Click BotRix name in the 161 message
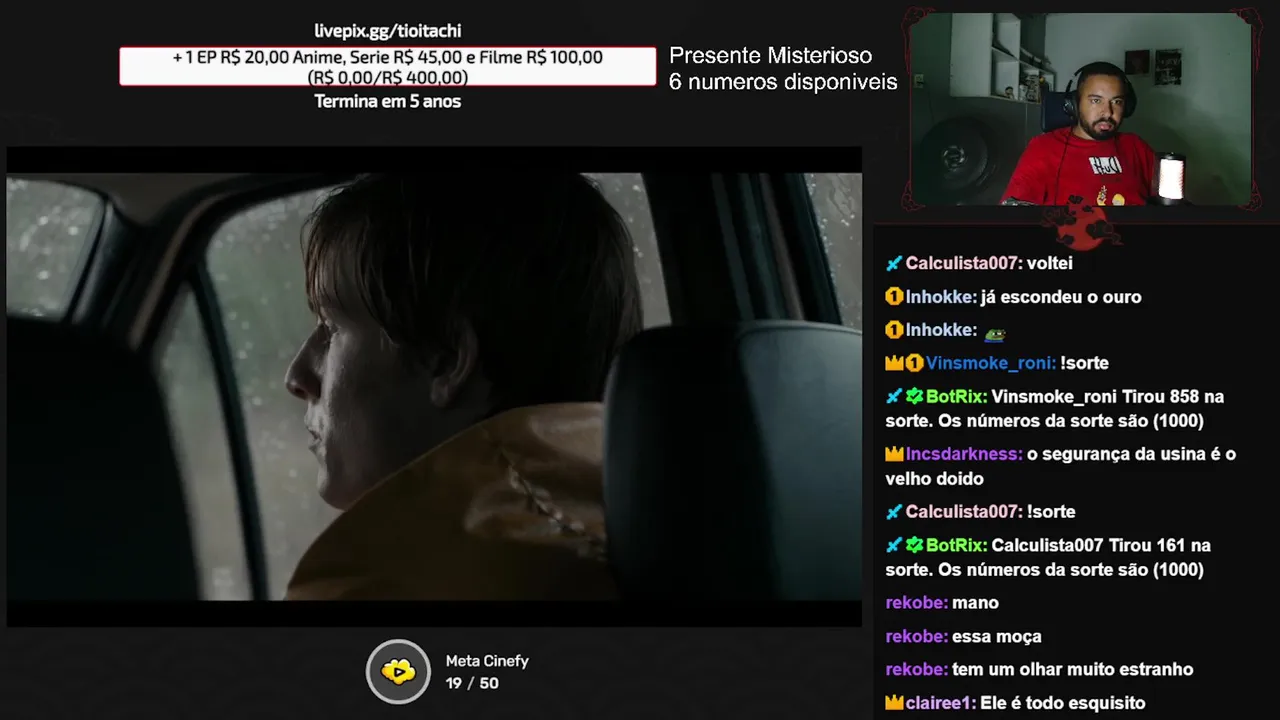 click(x=956, y=545)
